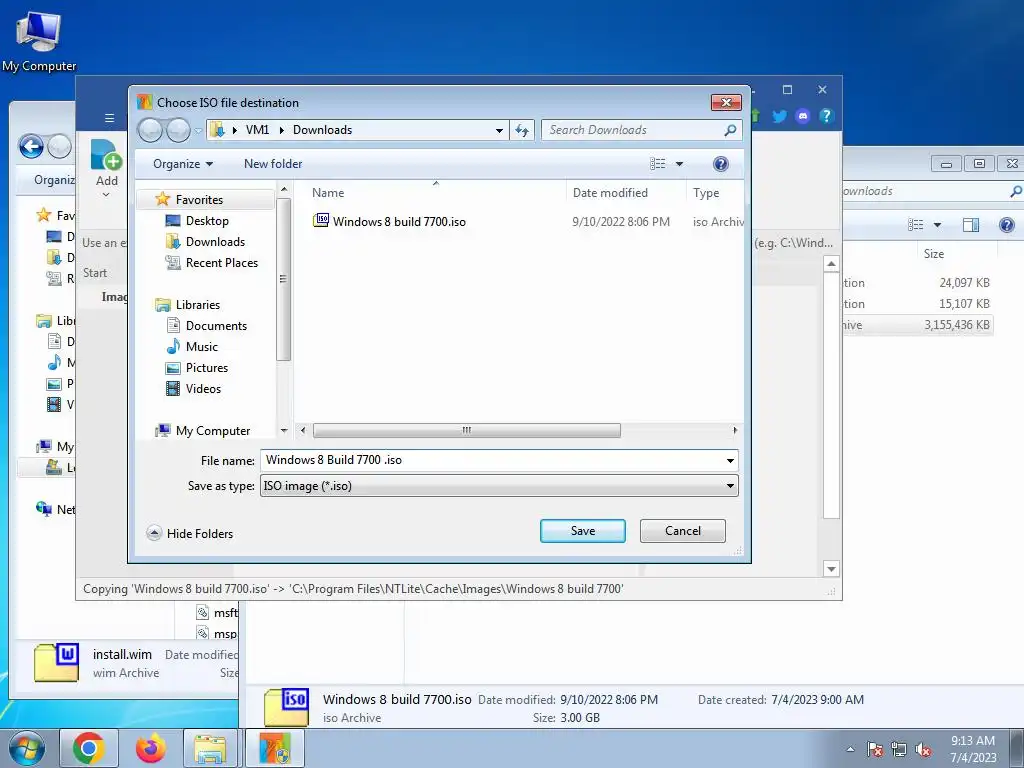Click help icon in background Explorer window

point(1007,225)
